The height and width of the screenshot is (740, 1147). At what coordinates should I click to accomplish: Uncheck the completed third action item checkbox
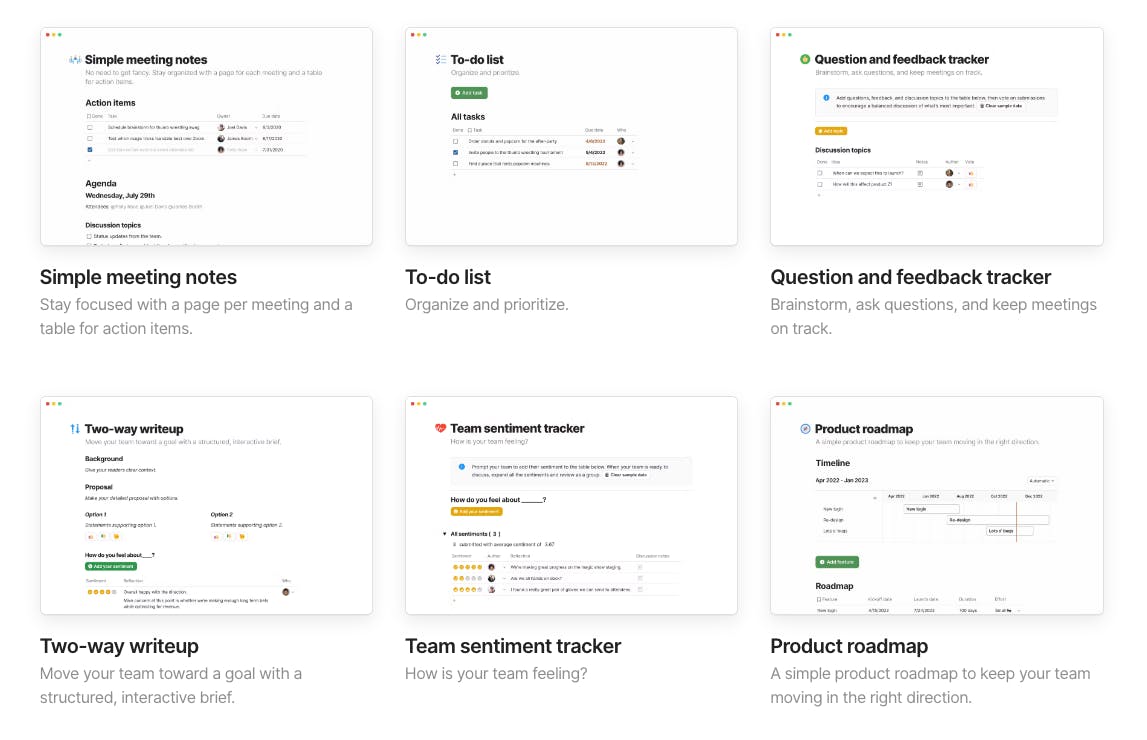point(90,150)
